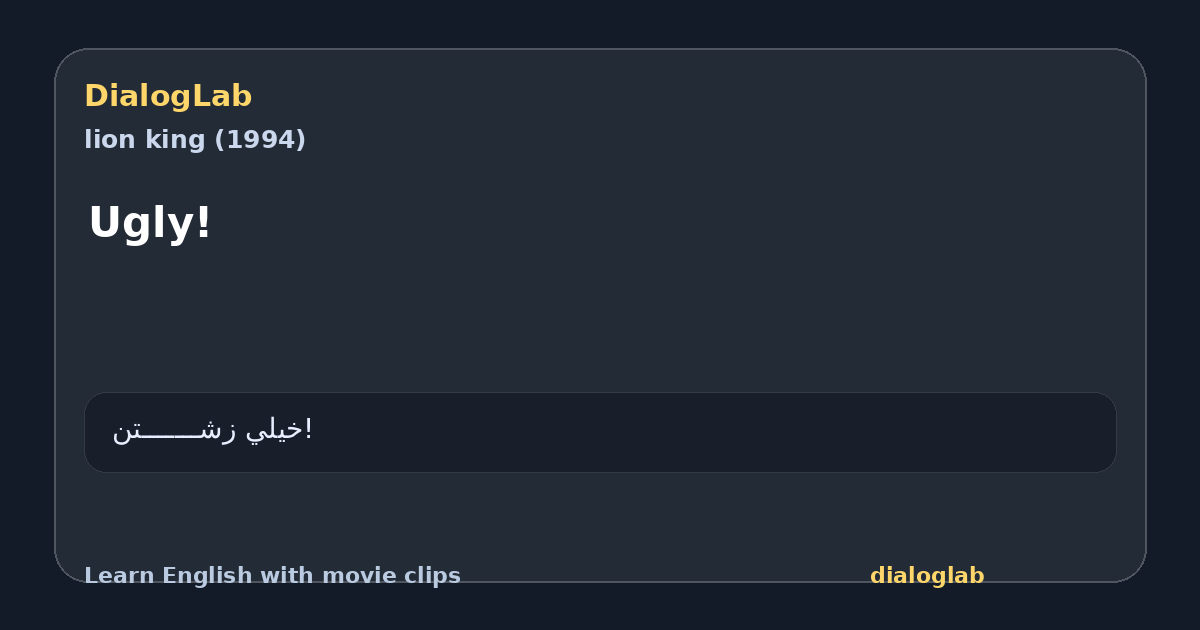The height and width of the screenshot is (630, 1200).
Task: Click the "Learn English with movie clips" tagline
Action: pyautogui.click(x=272, y=576)
